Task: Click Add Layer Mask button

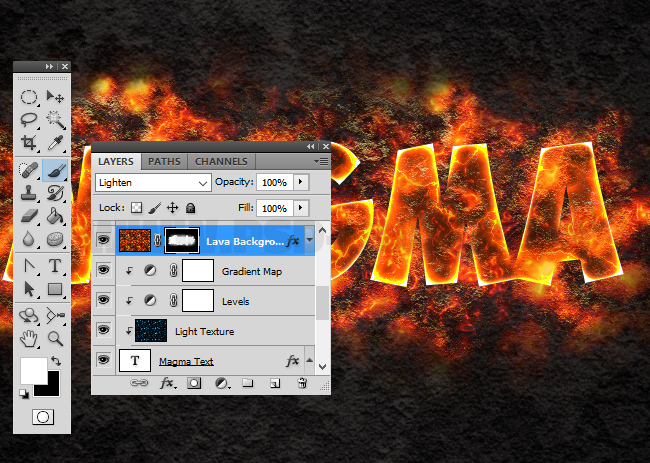Action: pyautogui.click(x=194, y=383)
